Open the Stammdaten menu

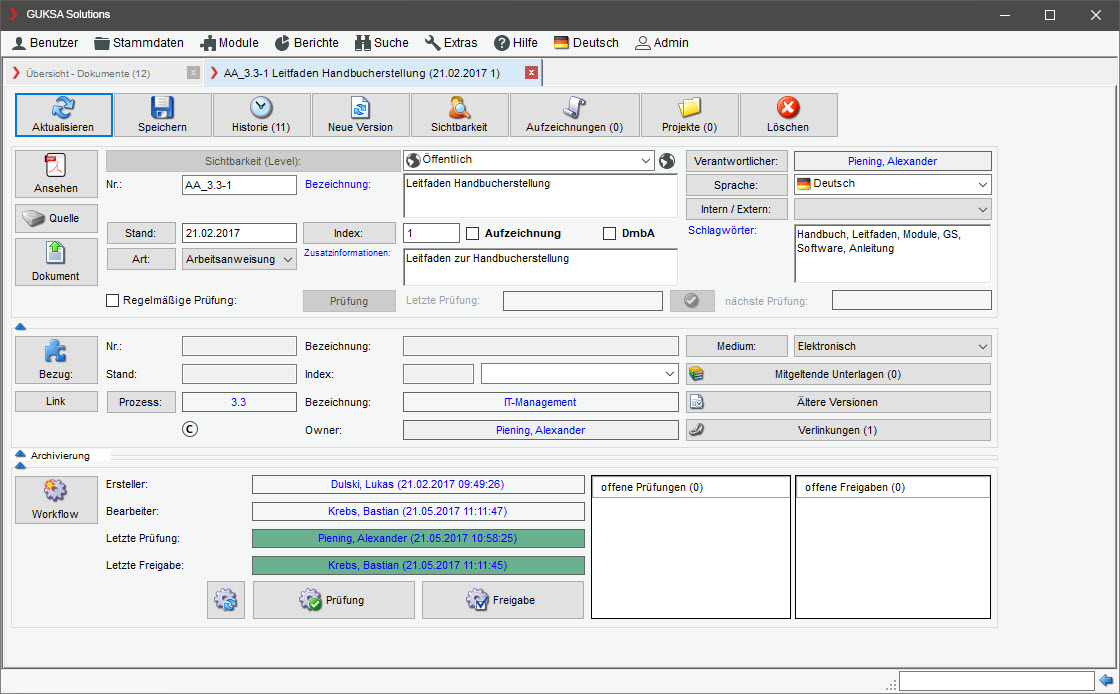click(x=139, y=43)
